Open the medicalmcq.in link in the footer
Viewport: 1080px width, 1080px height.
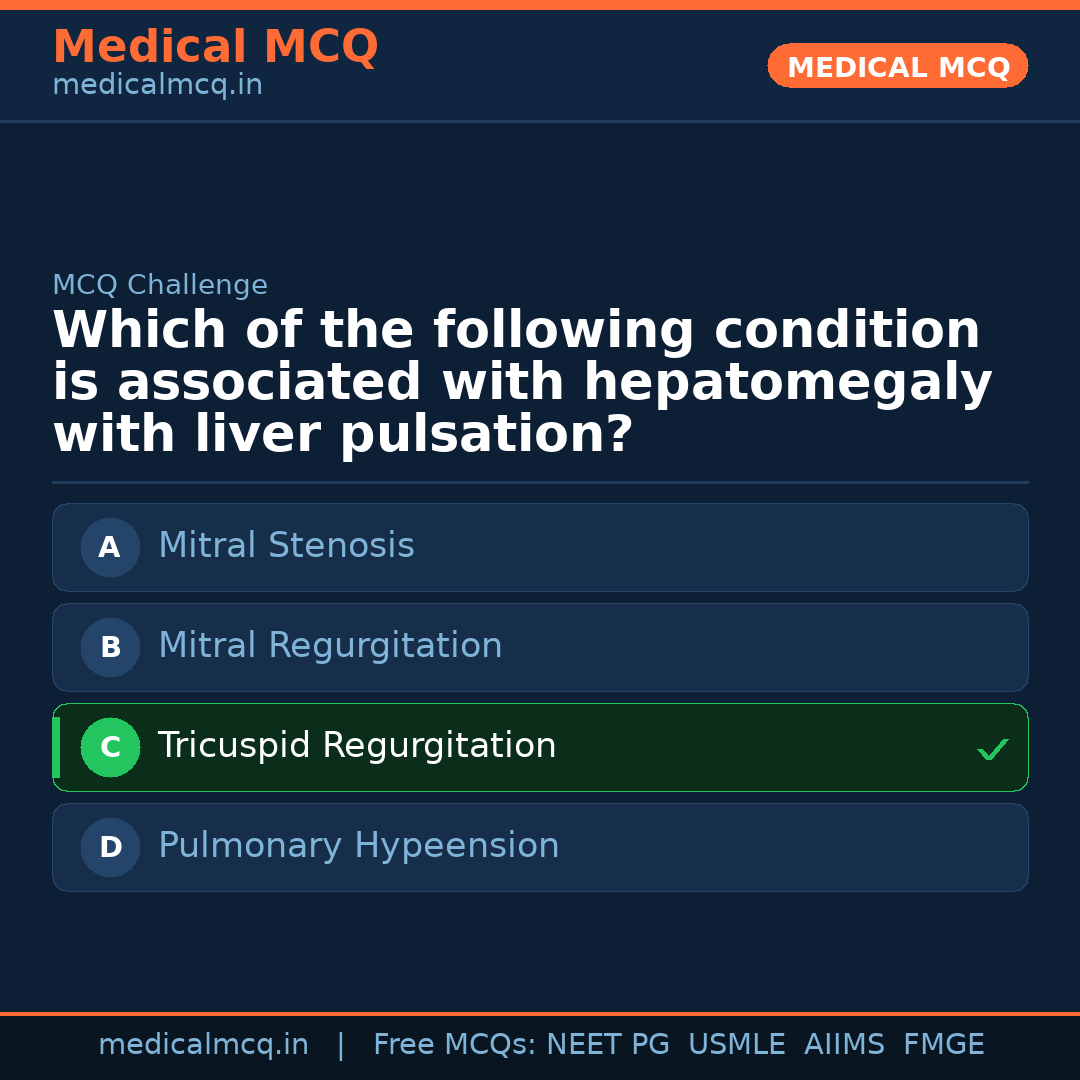(203, 1045)
